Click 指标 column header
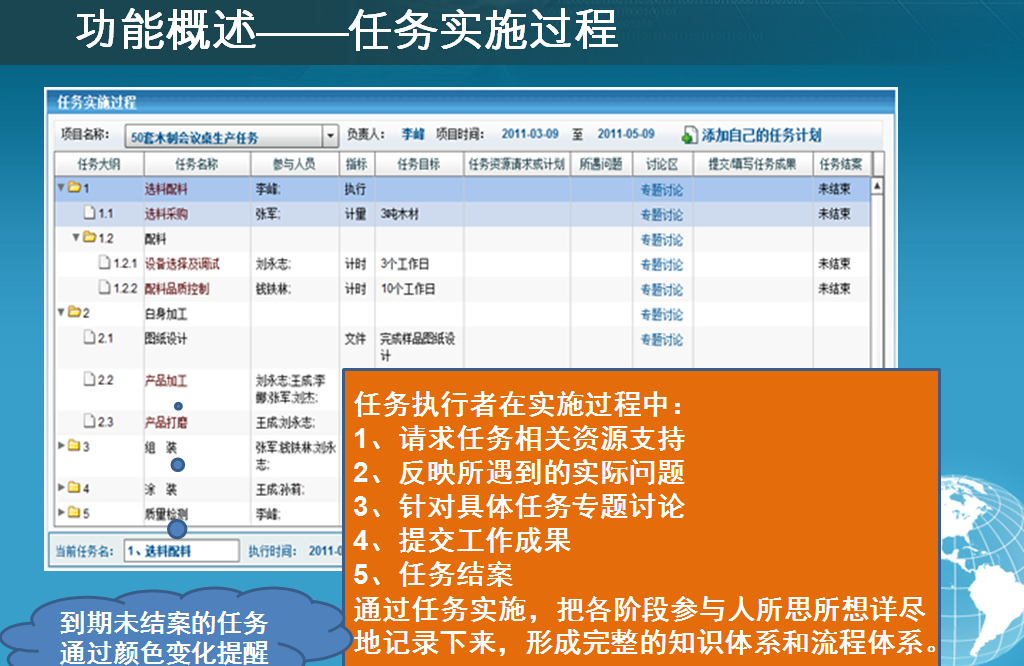 [357, 164]
